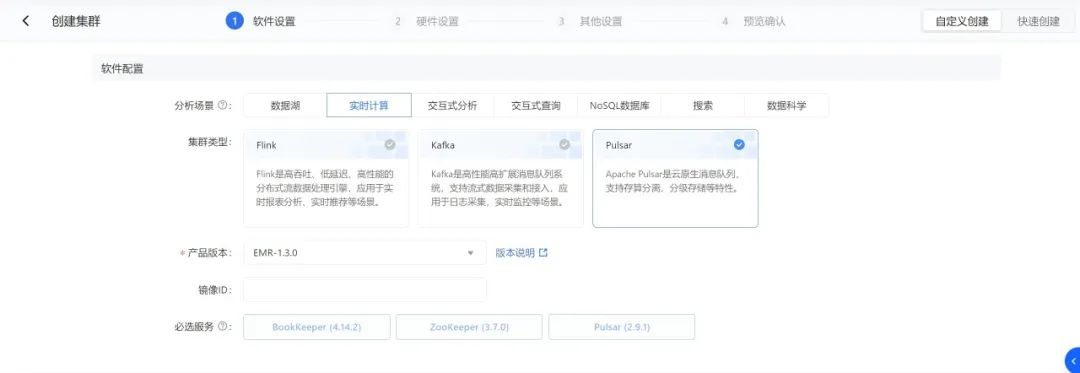Select the 数据湖 scenario tab
Viewport: 1080px width, 373px height.
pos(285,106)
